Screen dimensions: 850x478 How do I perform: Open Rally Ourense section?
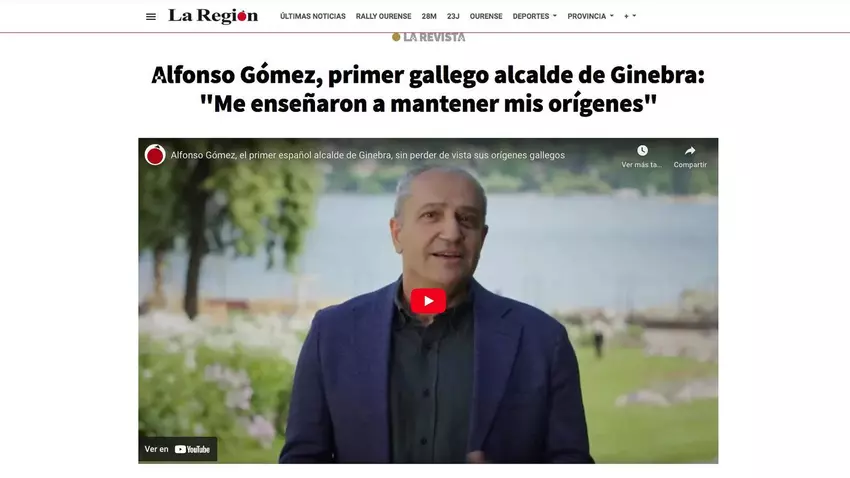pyautogui.click(x=383, y=16)
